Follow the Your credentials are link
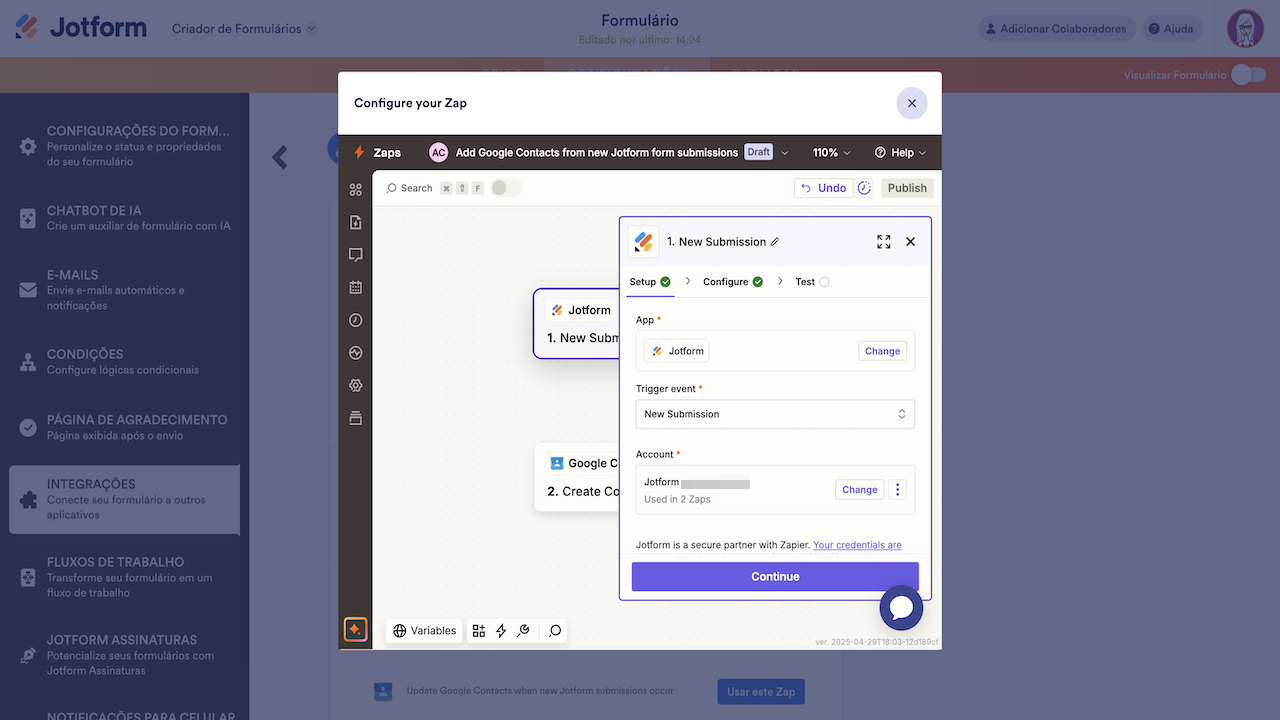1280x720 pixels. [x=856, y=544]
